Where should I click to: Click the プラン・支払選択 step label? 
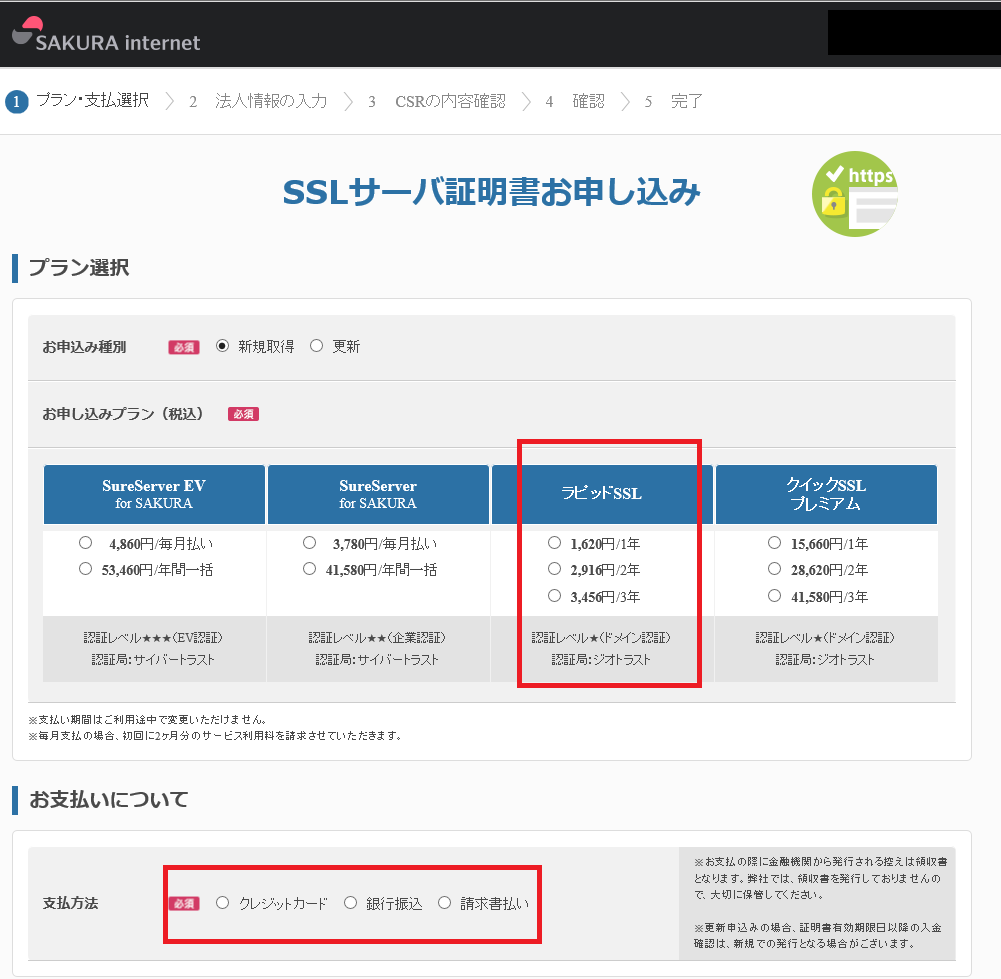pos(93,101)
